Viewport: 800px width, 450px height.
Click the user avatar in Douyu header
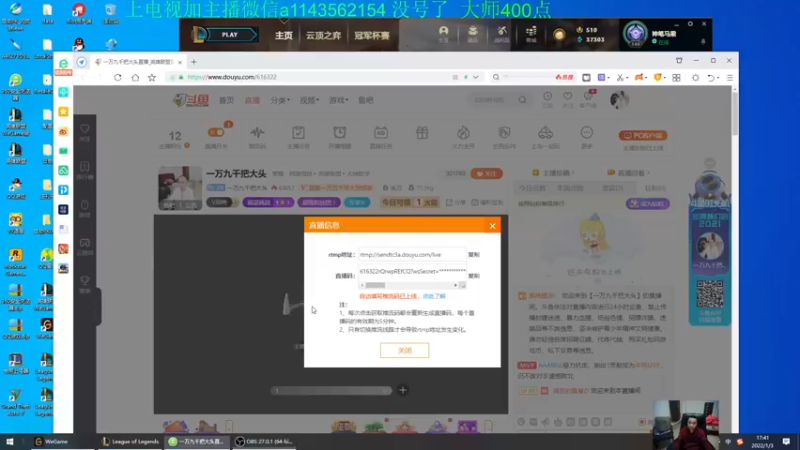click(x=619, y=100)
